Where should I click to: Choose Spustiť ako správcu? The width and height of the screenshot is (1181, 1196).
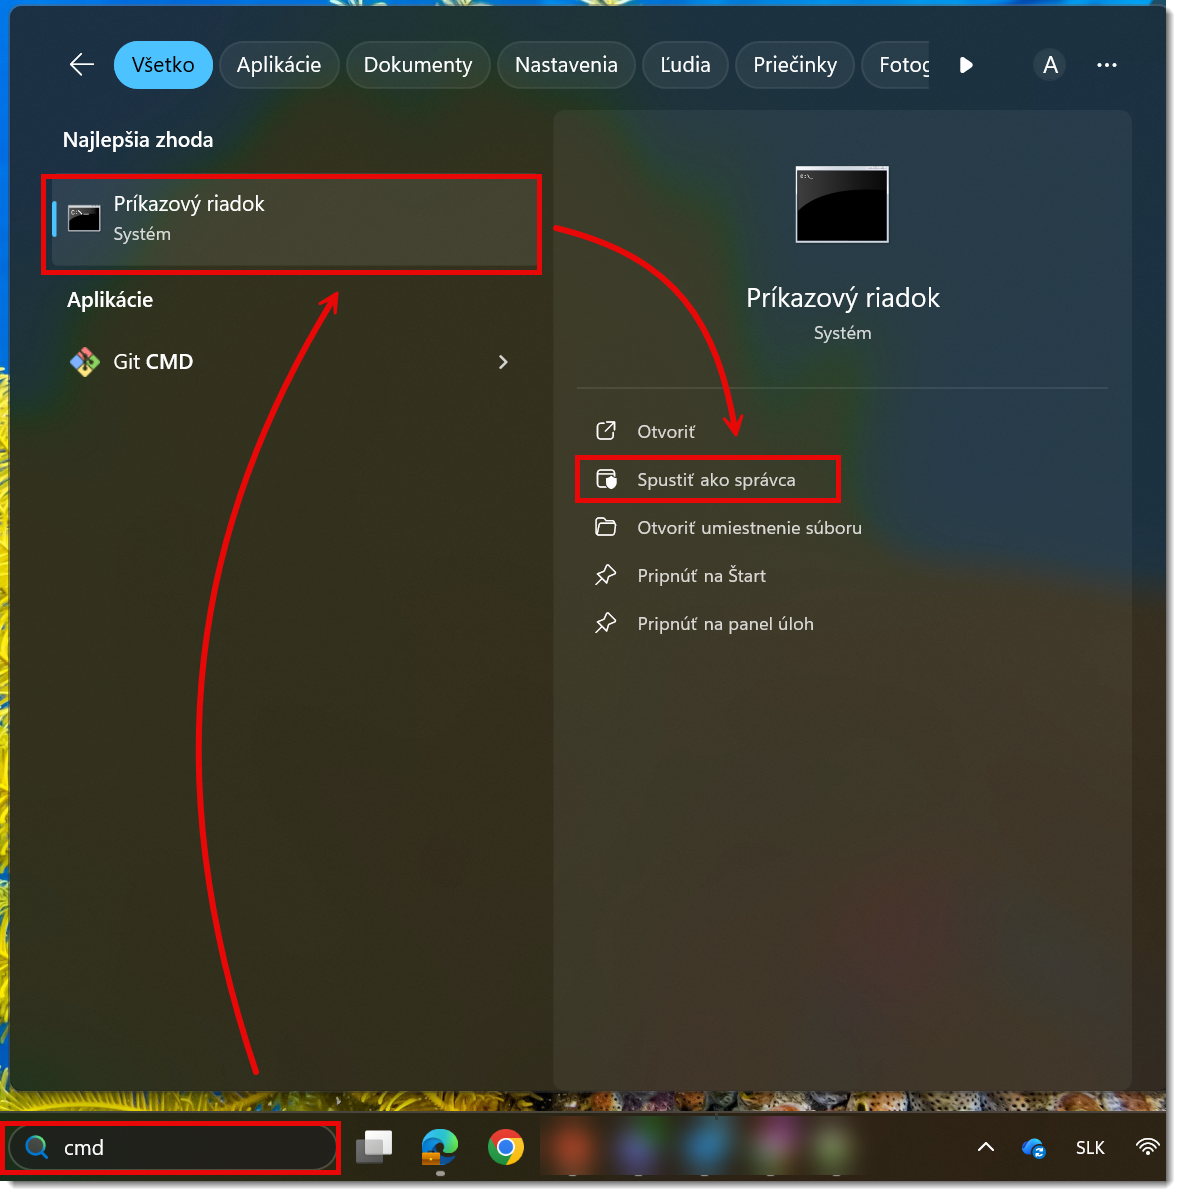click(x=716, y=480)
